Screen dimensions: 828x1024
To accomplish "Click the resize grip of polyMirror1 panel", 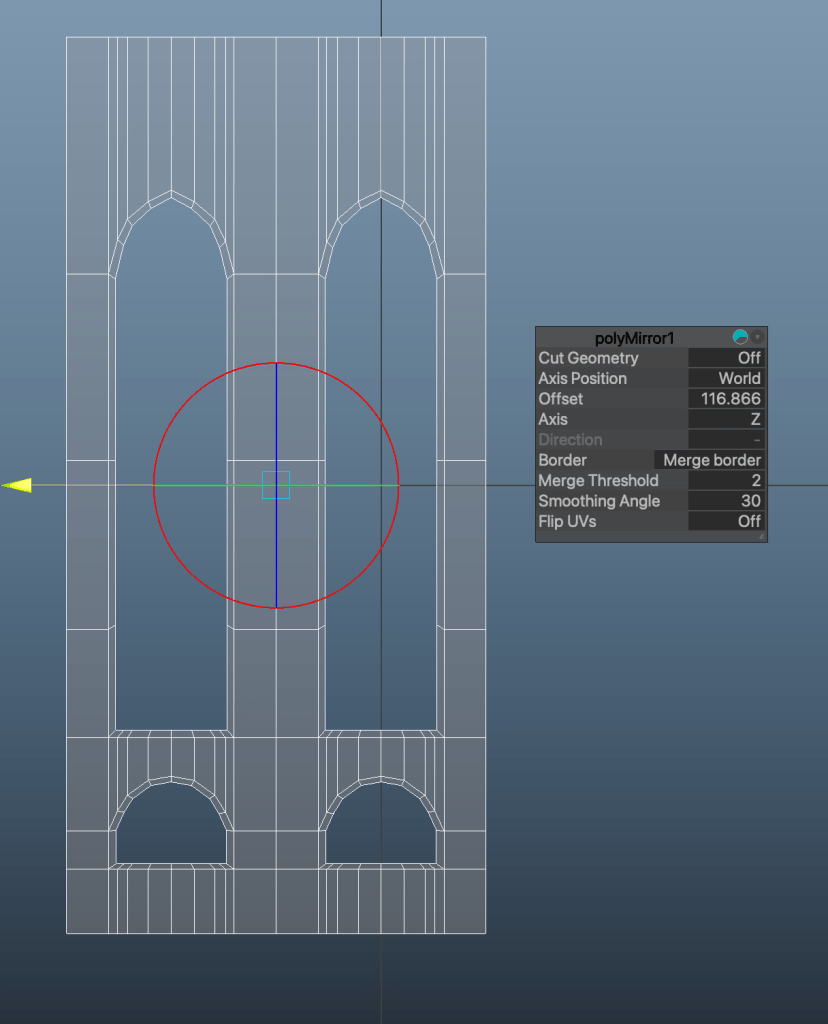I will pyautogui.click(x=761, y=536).
